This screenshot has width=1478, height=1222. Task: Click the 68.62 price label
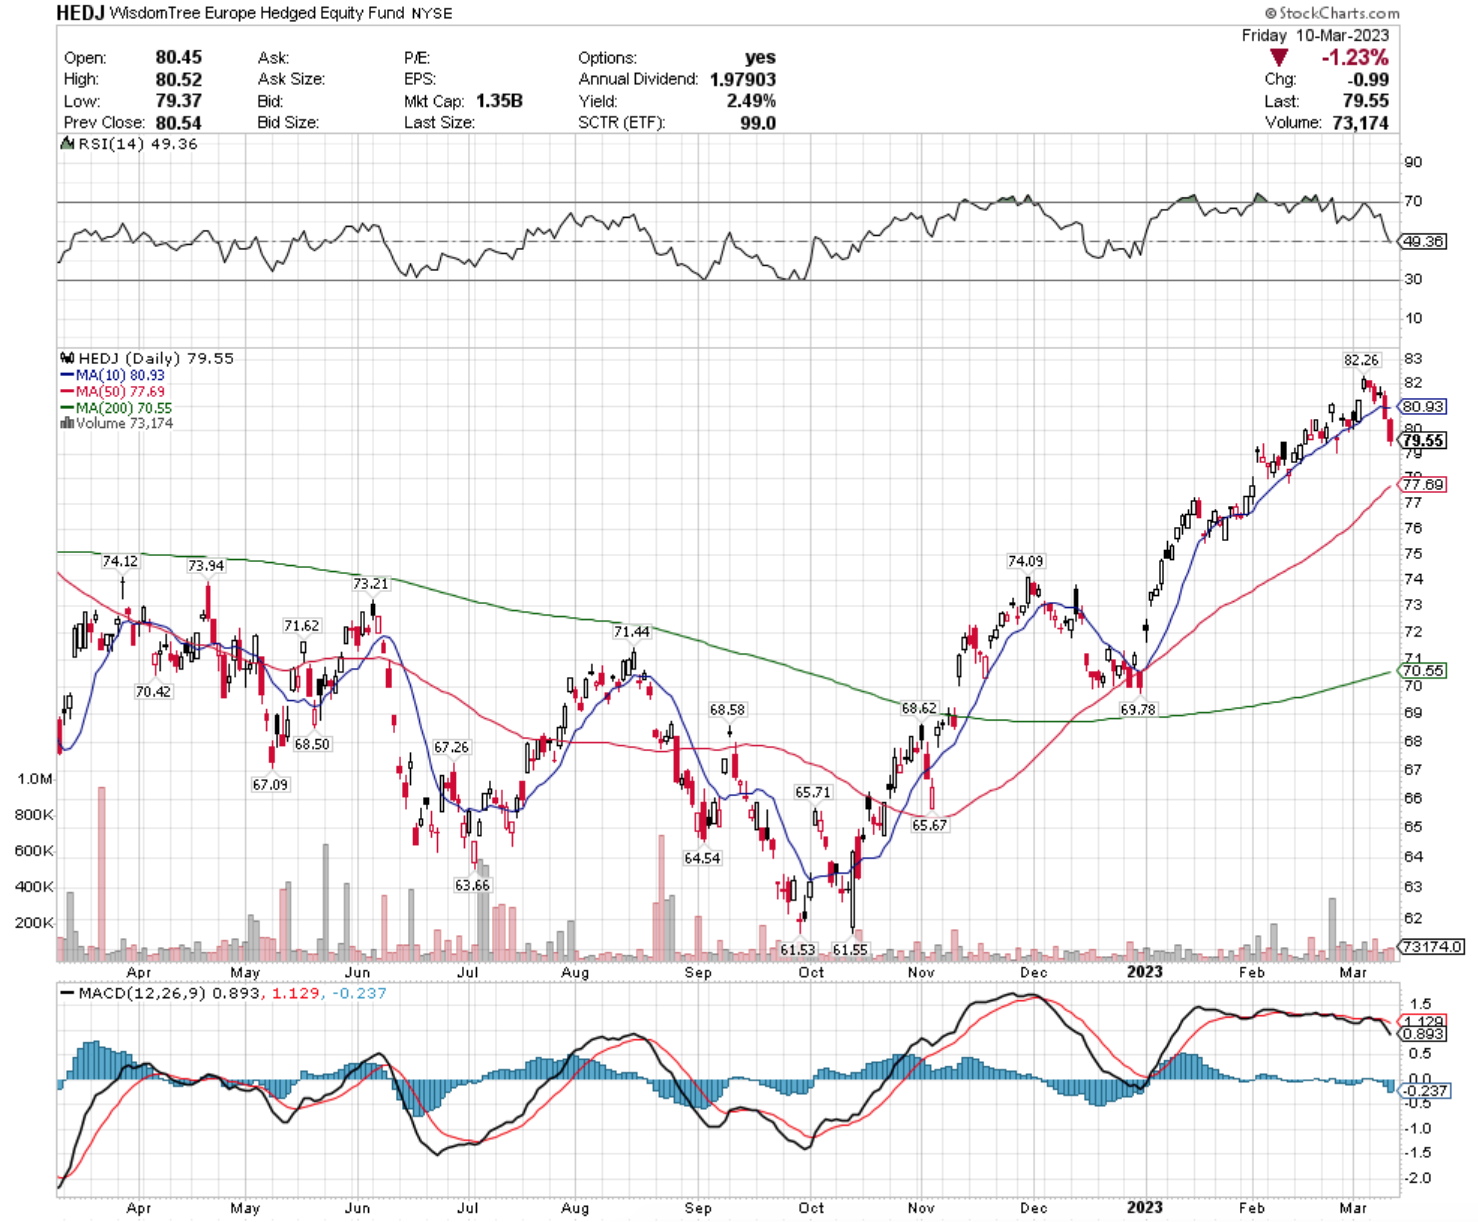919,709
